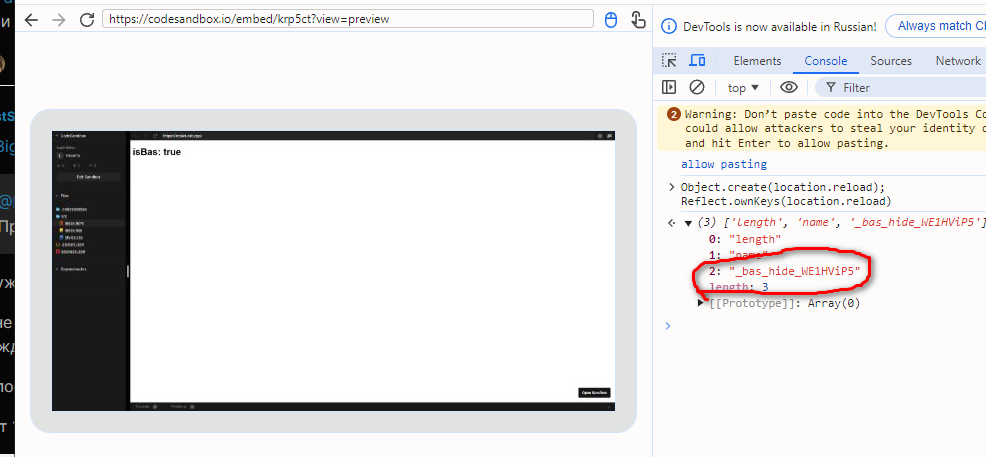Activate the inspect element picker icon
The width and height of the screenshot is (986, 457).
point(669,61)
